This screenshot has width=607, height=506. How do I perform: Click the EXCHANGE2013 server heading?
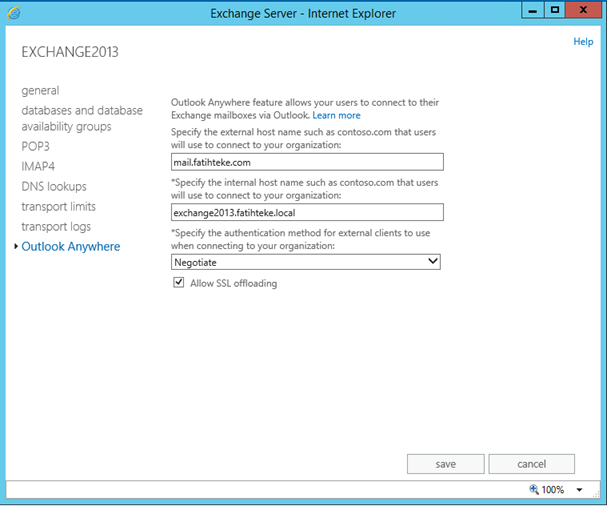(70, 52)
